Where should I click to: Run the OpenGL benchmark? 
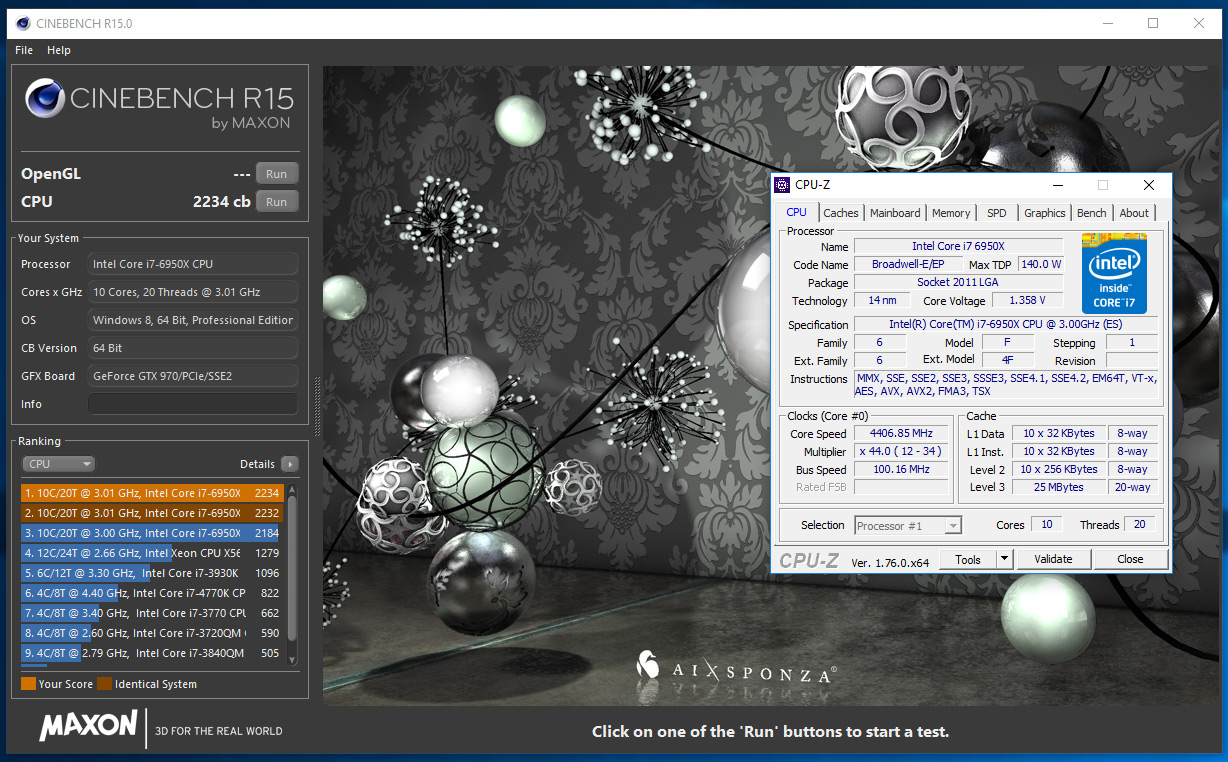click(x=277, y=174)
